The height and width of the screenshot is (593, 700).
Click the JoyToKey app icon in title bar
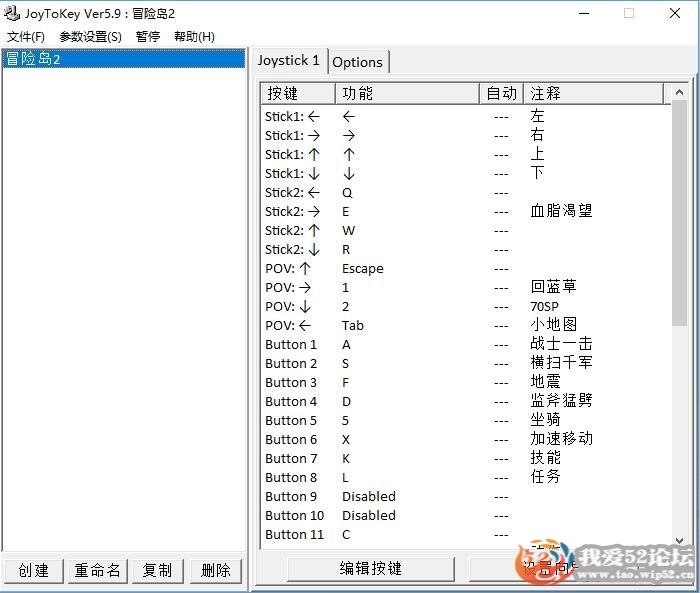click(x=12, y=13)
